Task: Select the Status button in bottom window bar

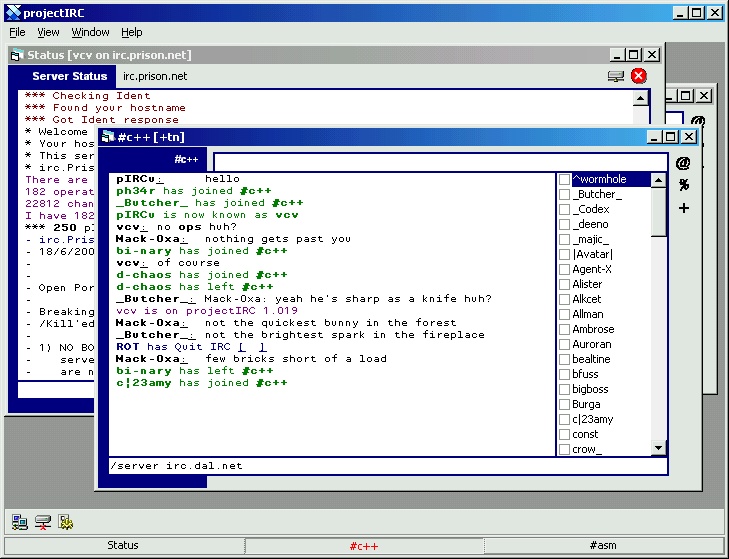Action: tap(123, 545)
